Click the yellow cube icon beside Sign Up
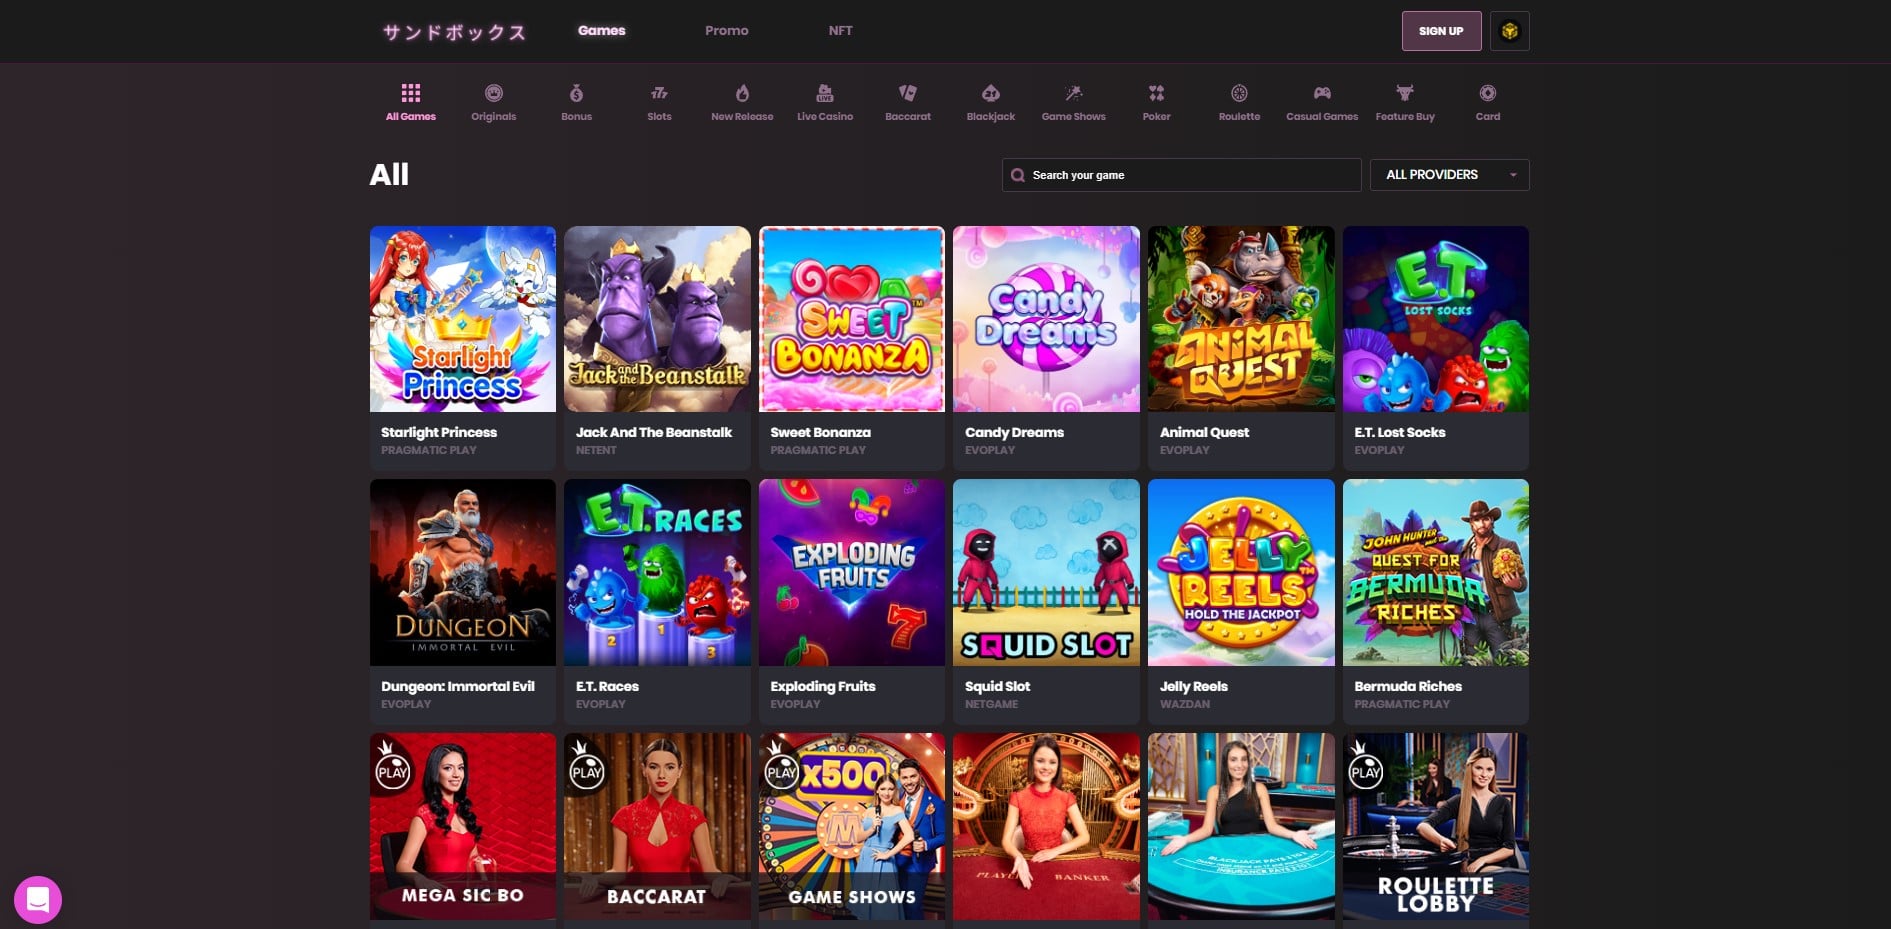 click(x=1510, y=31)
